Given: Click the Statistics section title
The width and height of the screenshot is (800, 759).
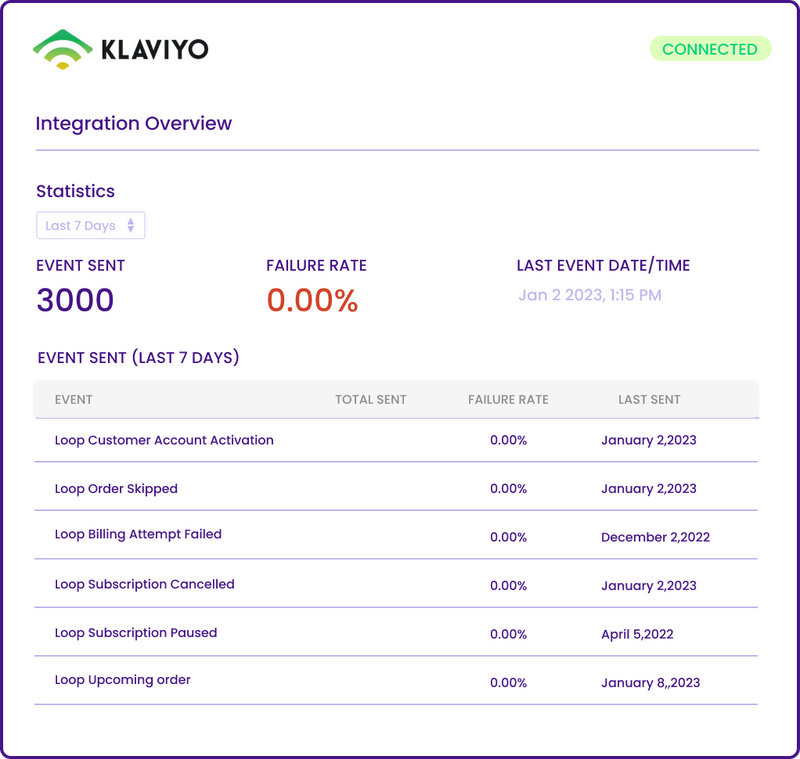Looking at the screenshot, I should [x=76, y=191].
